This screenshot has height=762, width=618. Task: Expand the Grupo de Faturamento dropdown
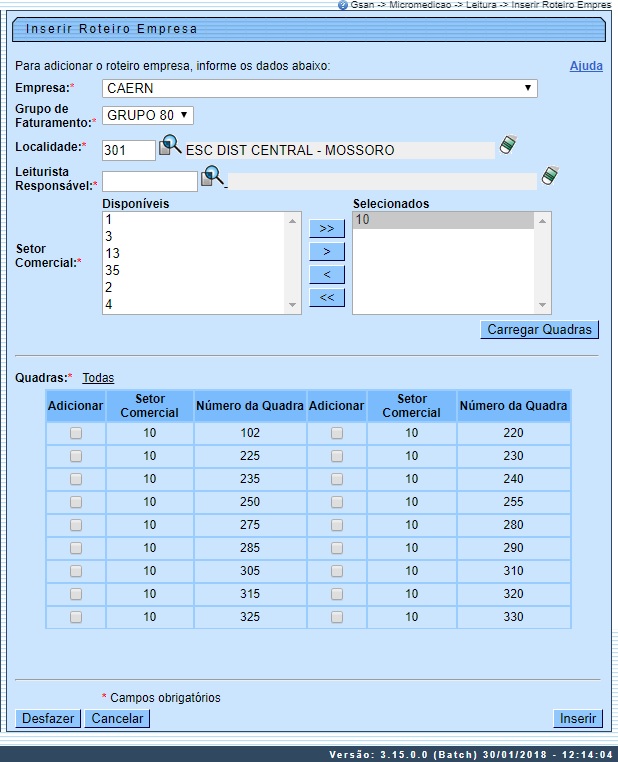148,116
